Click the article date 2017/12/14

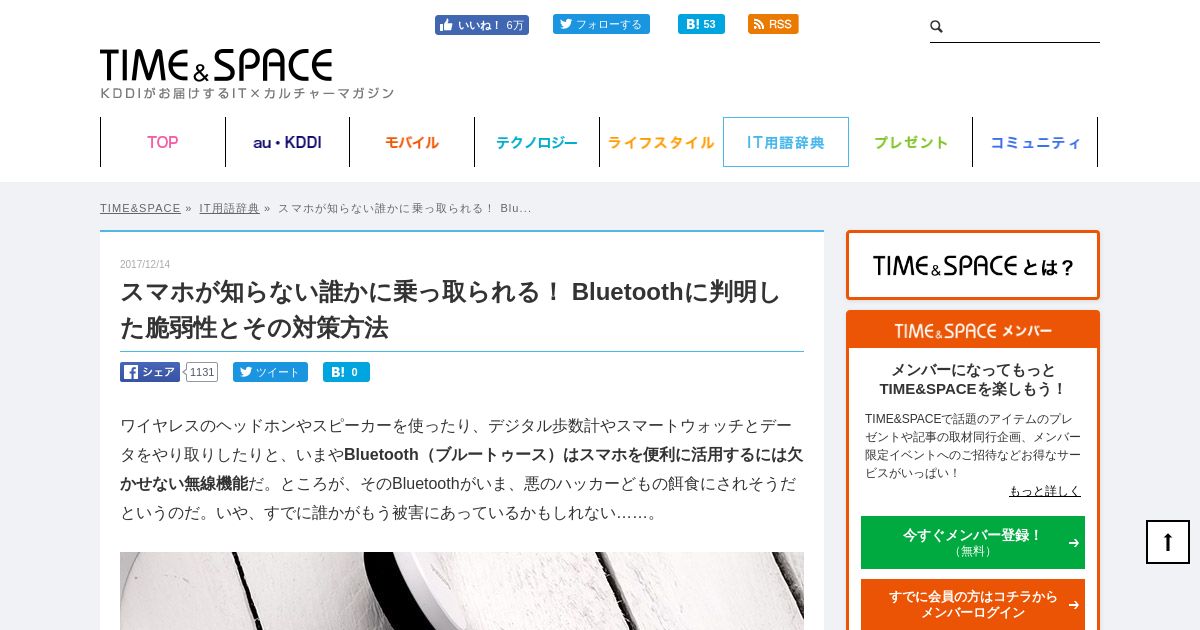pos(145,264)
